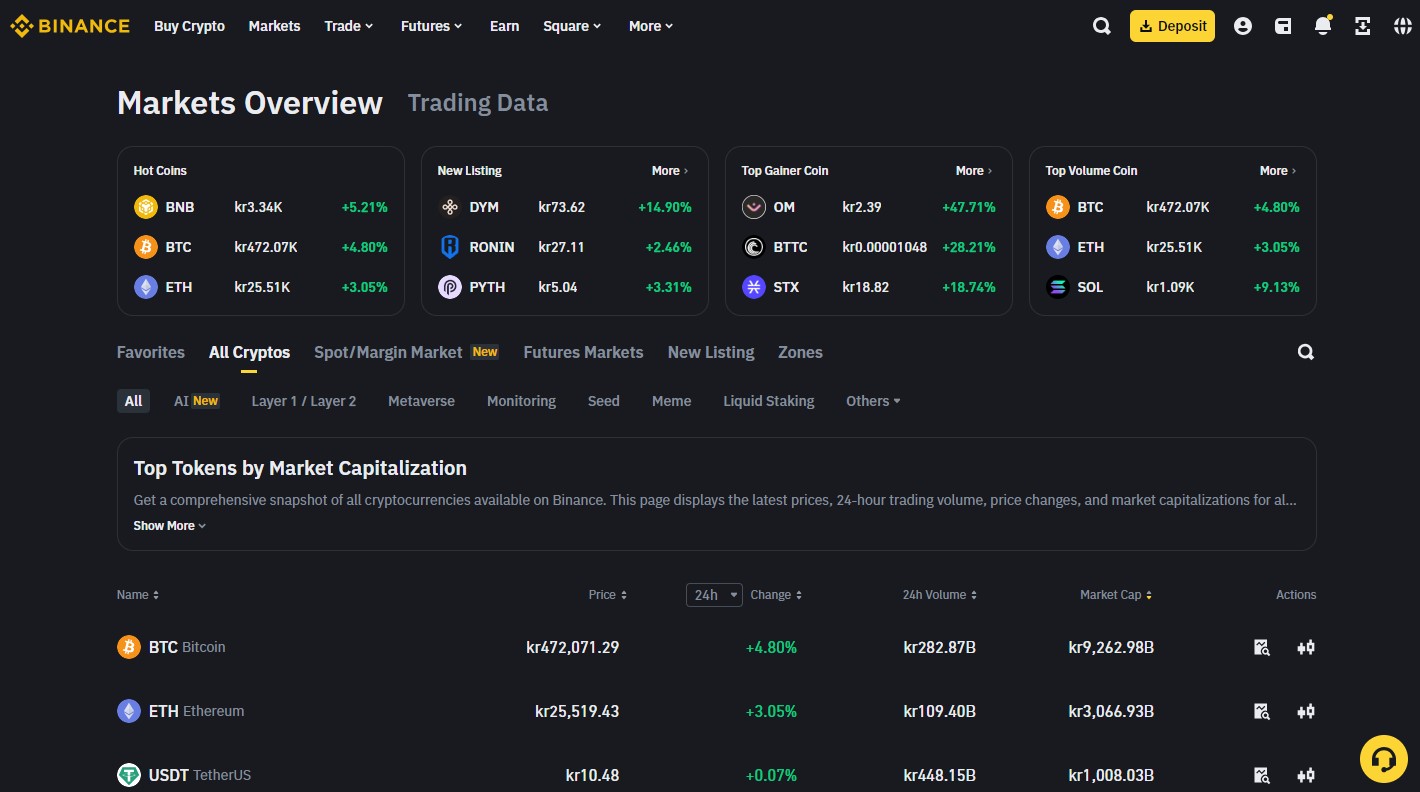Open the detail icon in the USDT row
The width and height of the screenshot is (1420, 792).
(1262, 775)
